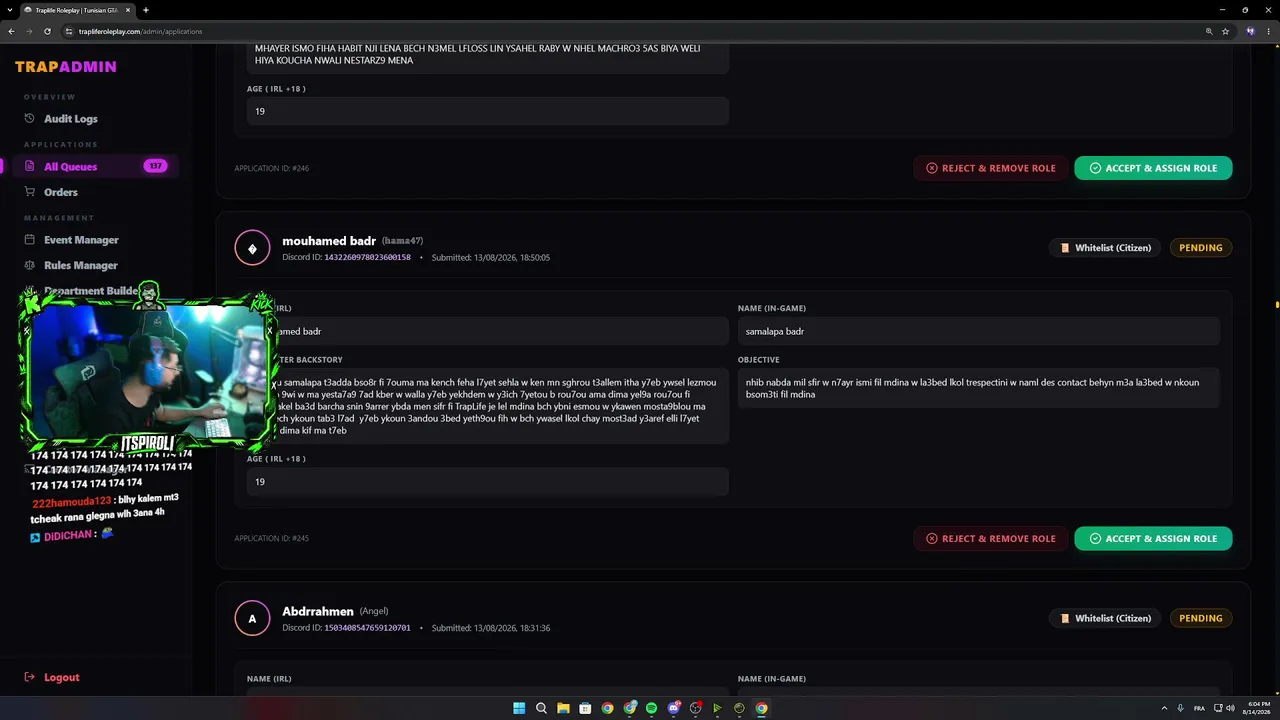1280x720 pixels.
Task: Launch File Explorer from taskbar
Action: click(x=563, y=708)
